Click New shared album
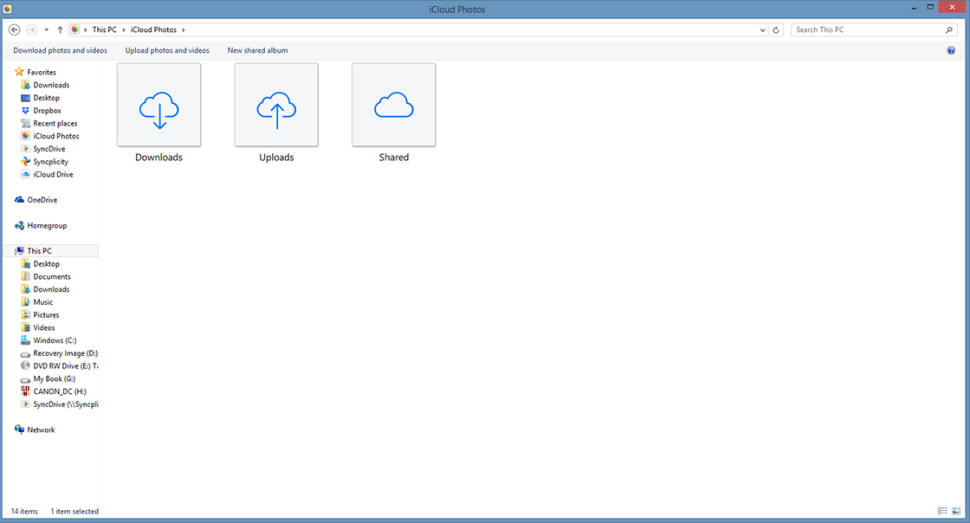Screen dimensions: 970x523 257,50
